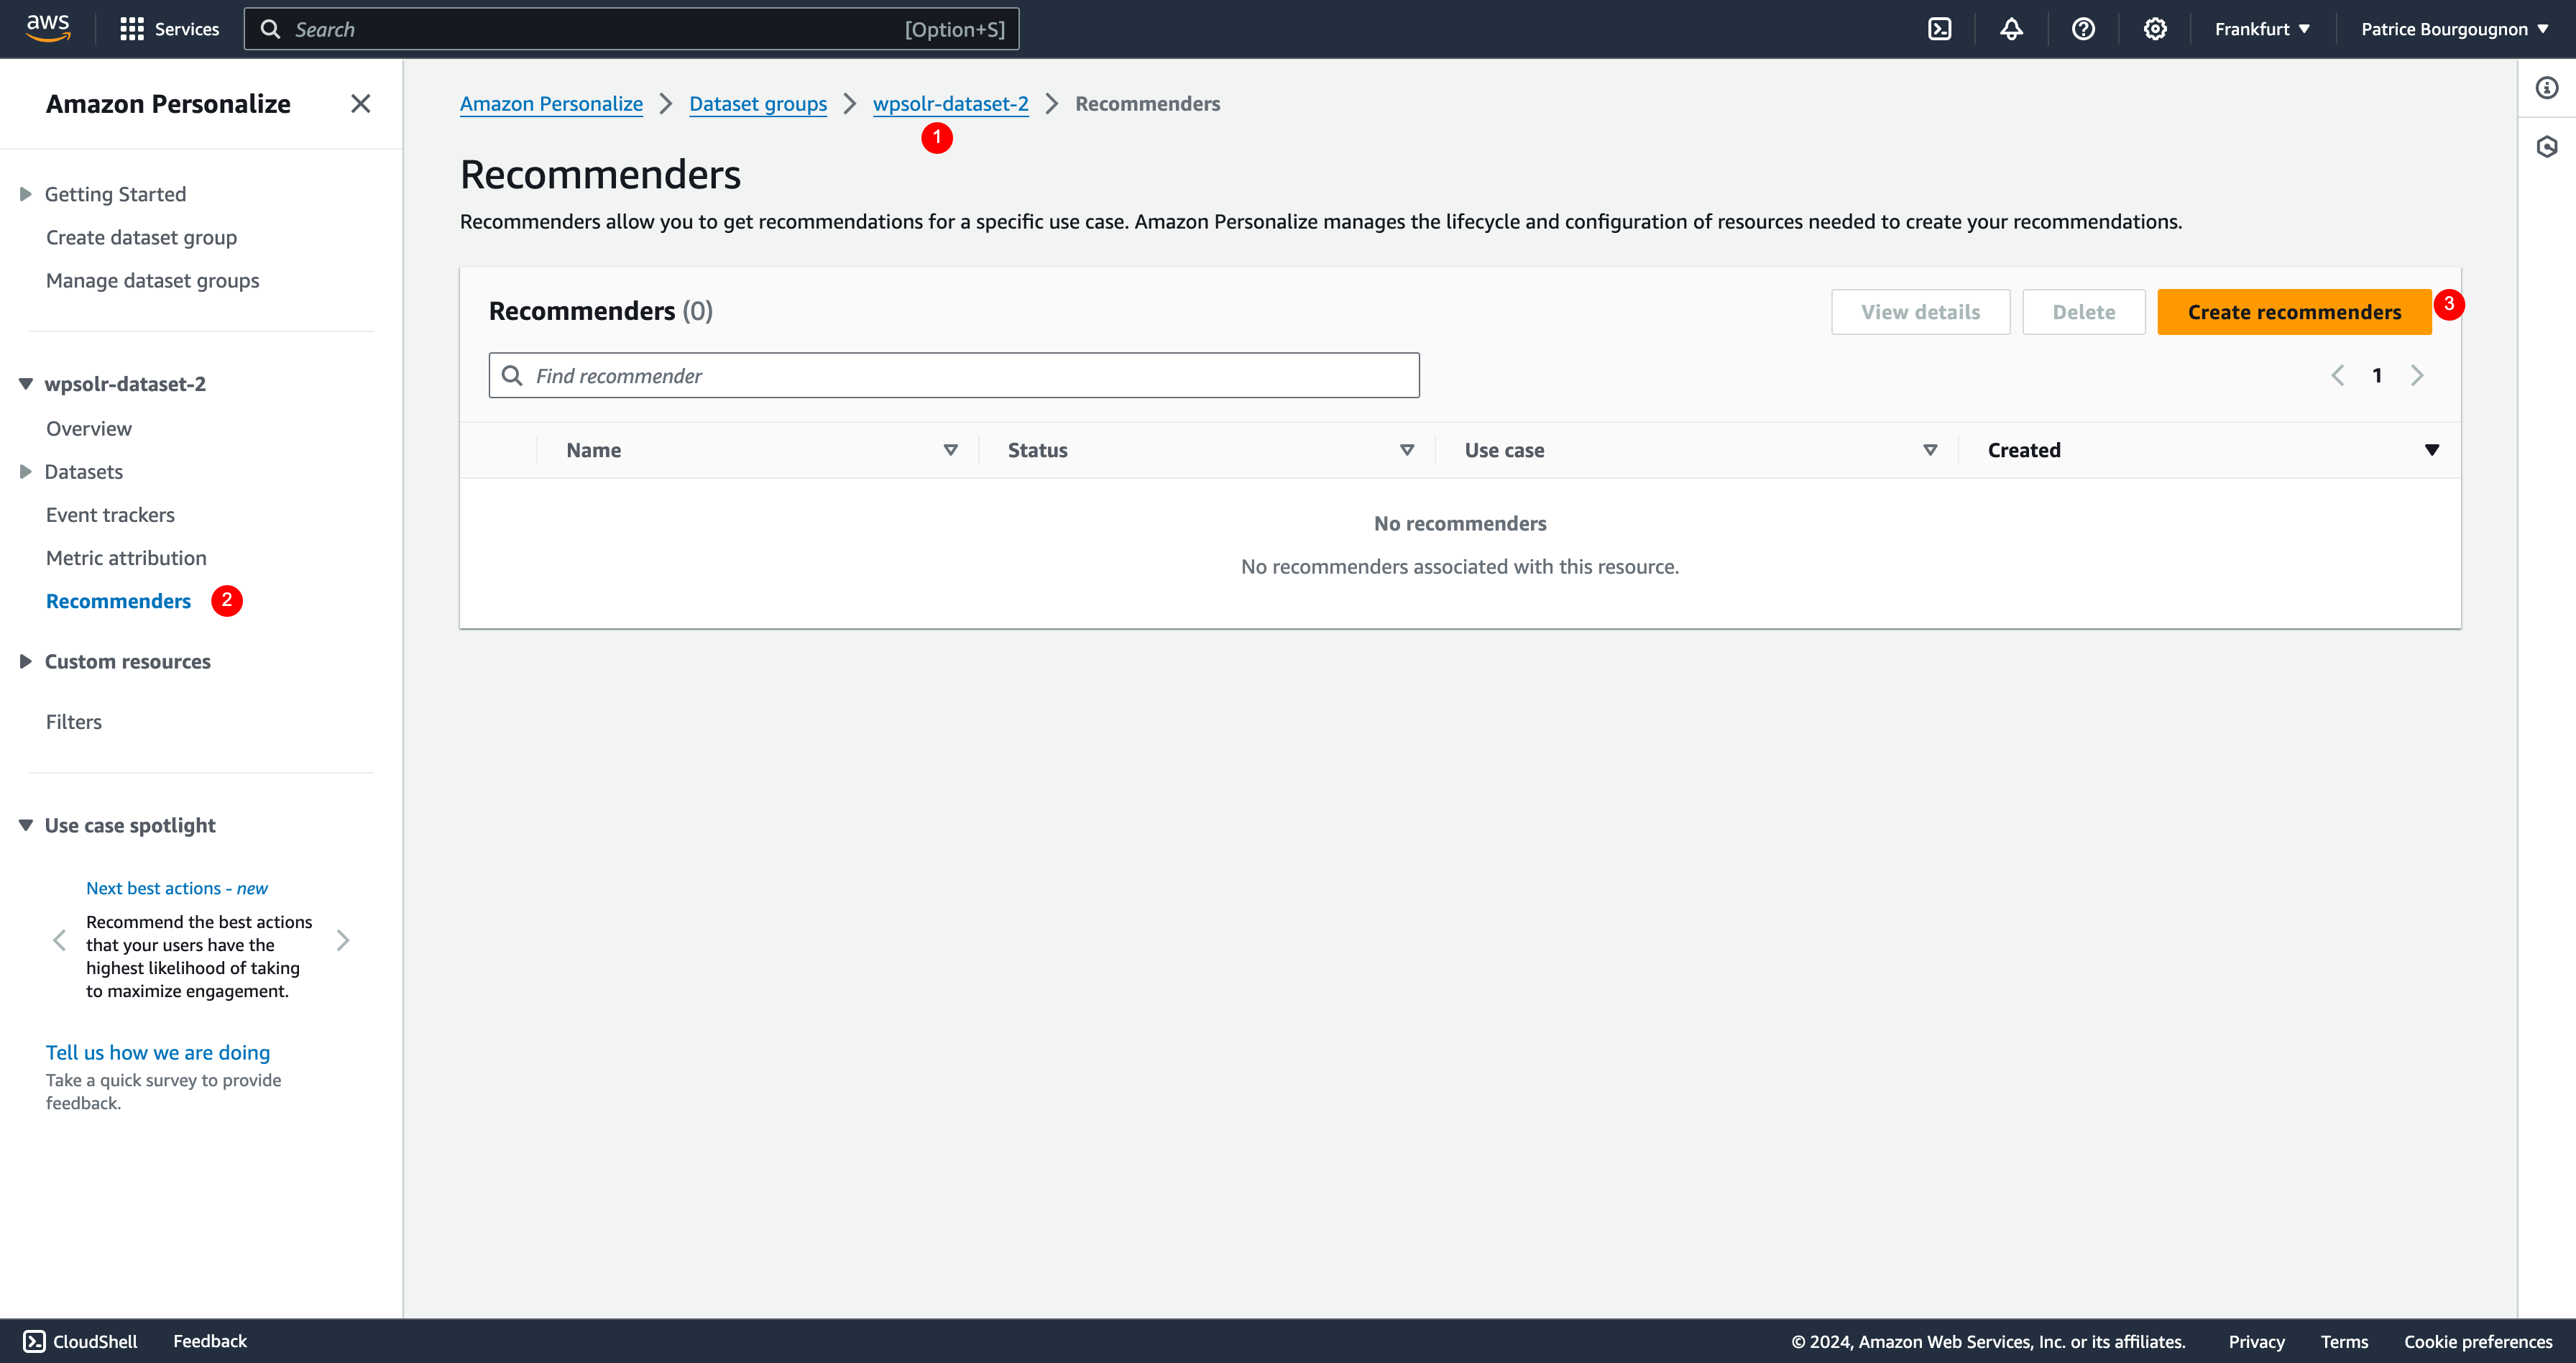The image size is (2576, 1363).
Task: Sort table by Created column
Action: coord(2432,450)
